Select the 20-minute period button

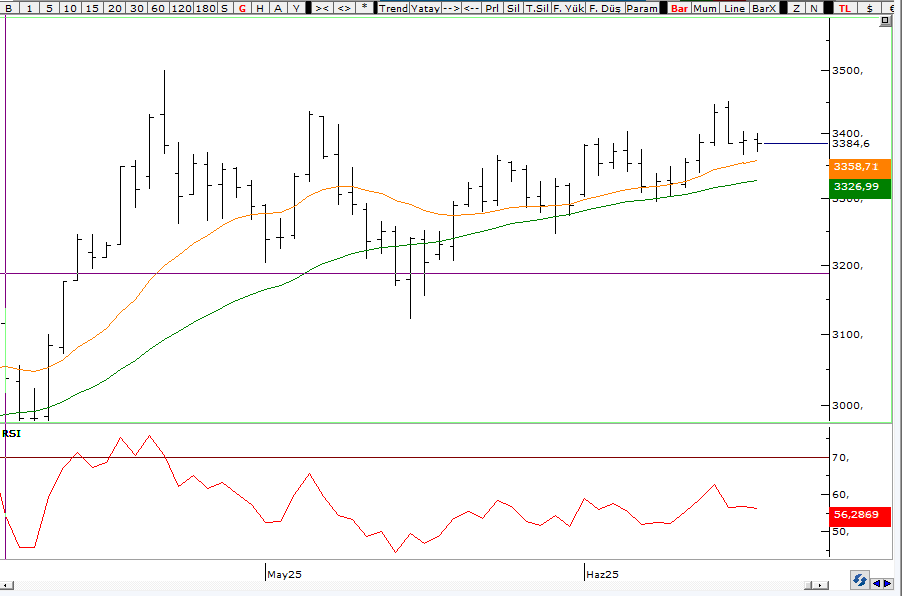click(x=114, y=8)
